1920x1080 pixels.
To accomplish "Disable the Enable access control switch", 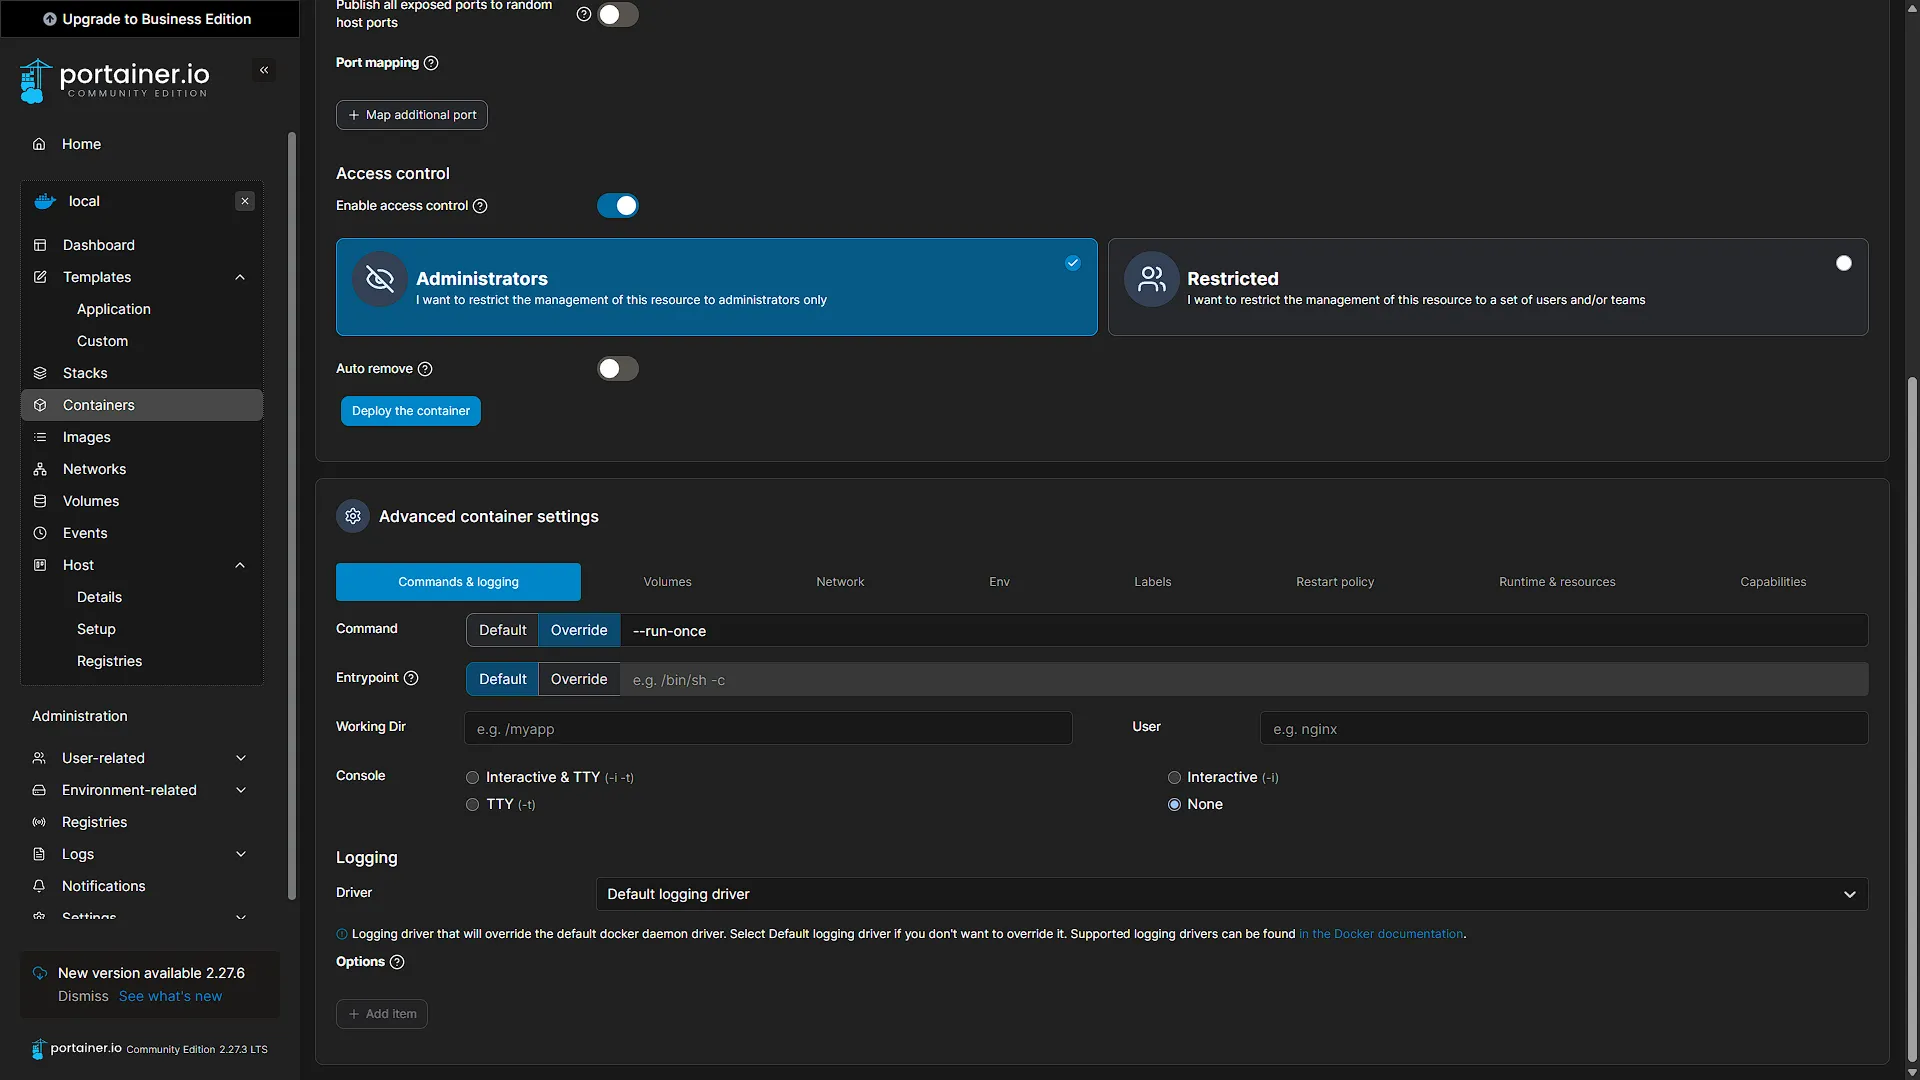I will [618, 206].
